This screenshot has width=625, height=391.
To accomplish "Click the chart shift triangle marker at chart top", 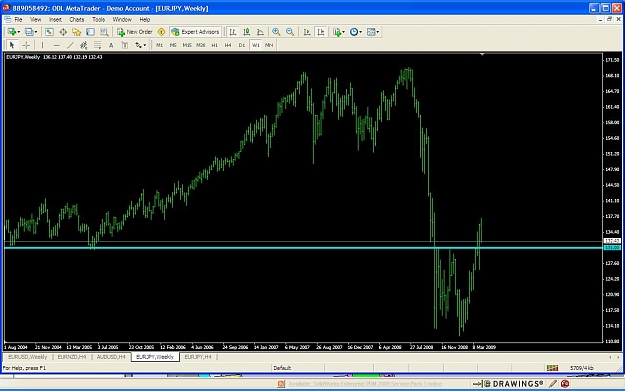I will [482, 54].
